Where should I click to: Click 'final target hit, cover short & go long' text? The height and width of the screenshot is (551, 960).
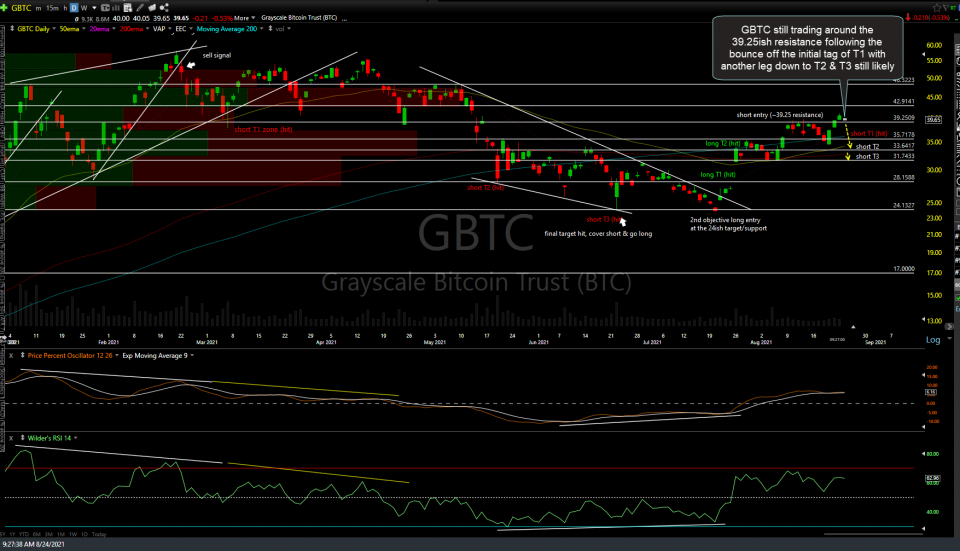(598, 233)
